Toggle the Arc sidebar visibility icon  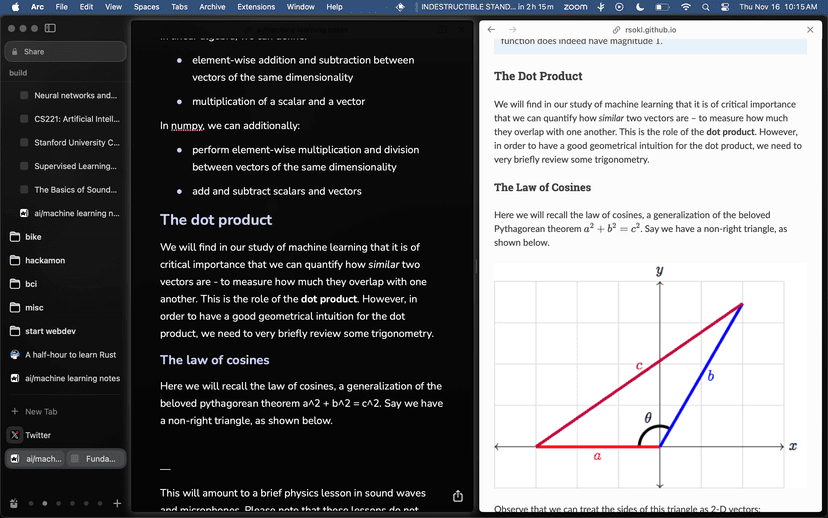coord(50,28)
